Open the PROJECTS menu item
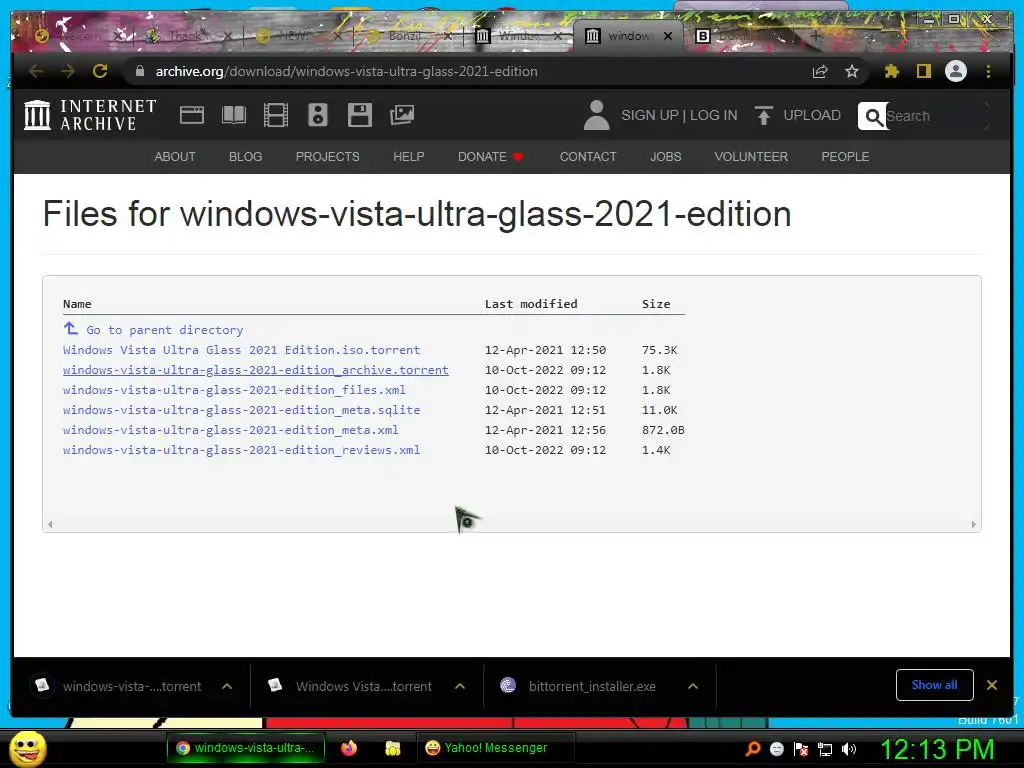 tap(327, 157)
